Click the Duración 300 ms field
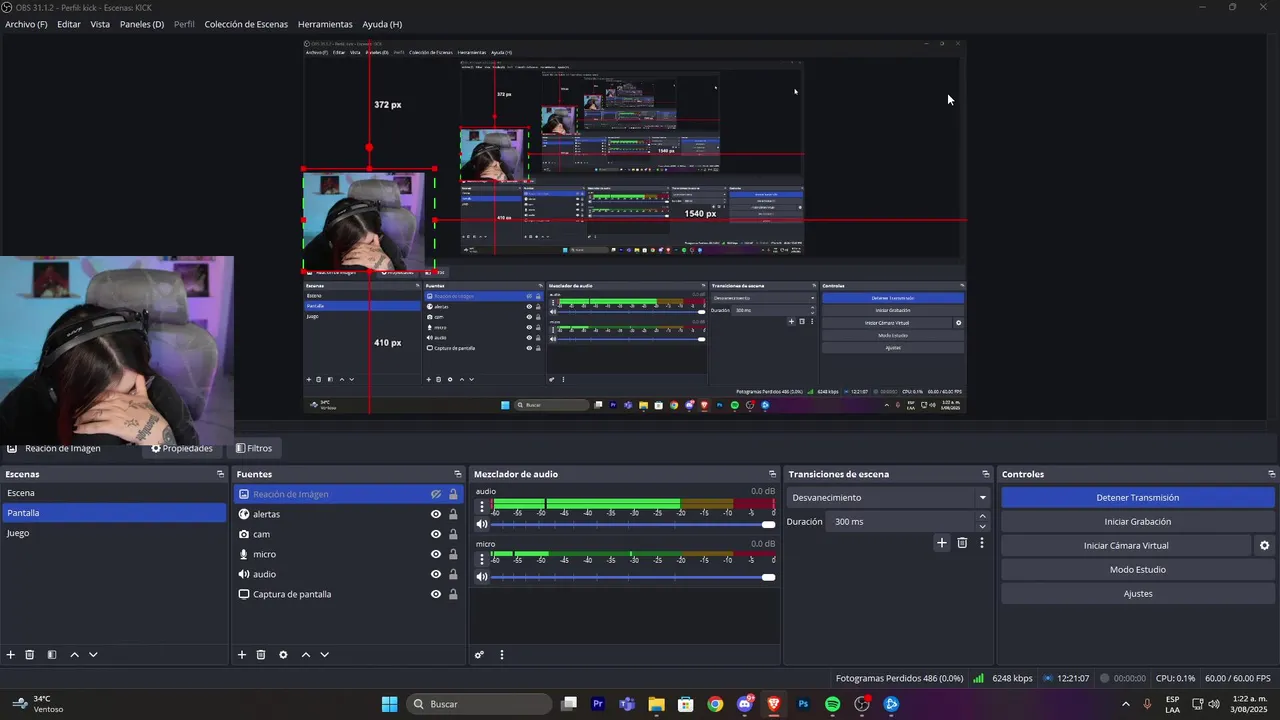The image size is (1280, 720). (x=900, y=521)
